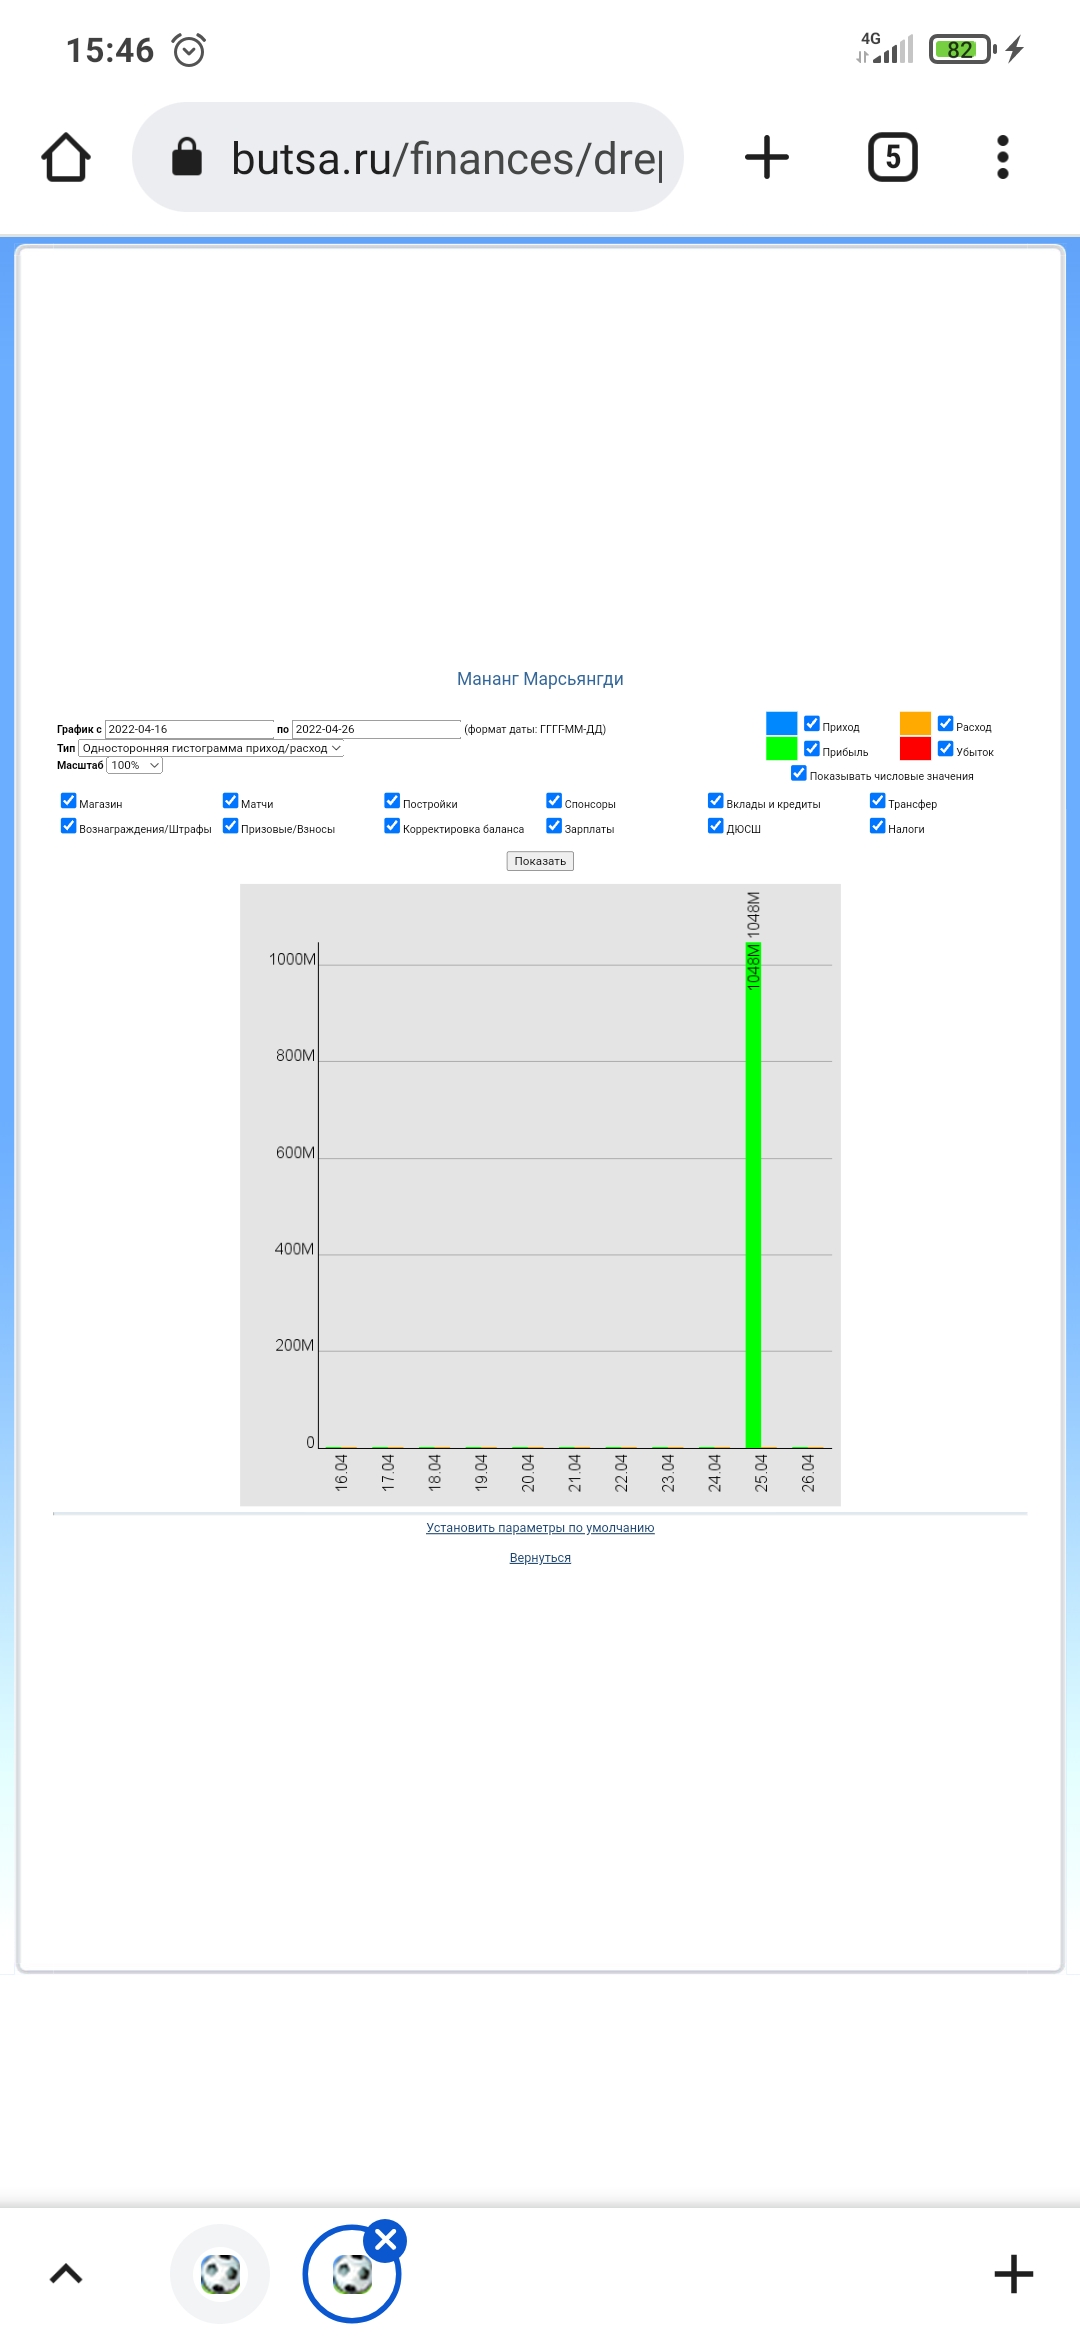Viewport: 1080px width, 2340px height.
Task: Open the tab switcher showing 5 tabs
Action: point(892,158)
